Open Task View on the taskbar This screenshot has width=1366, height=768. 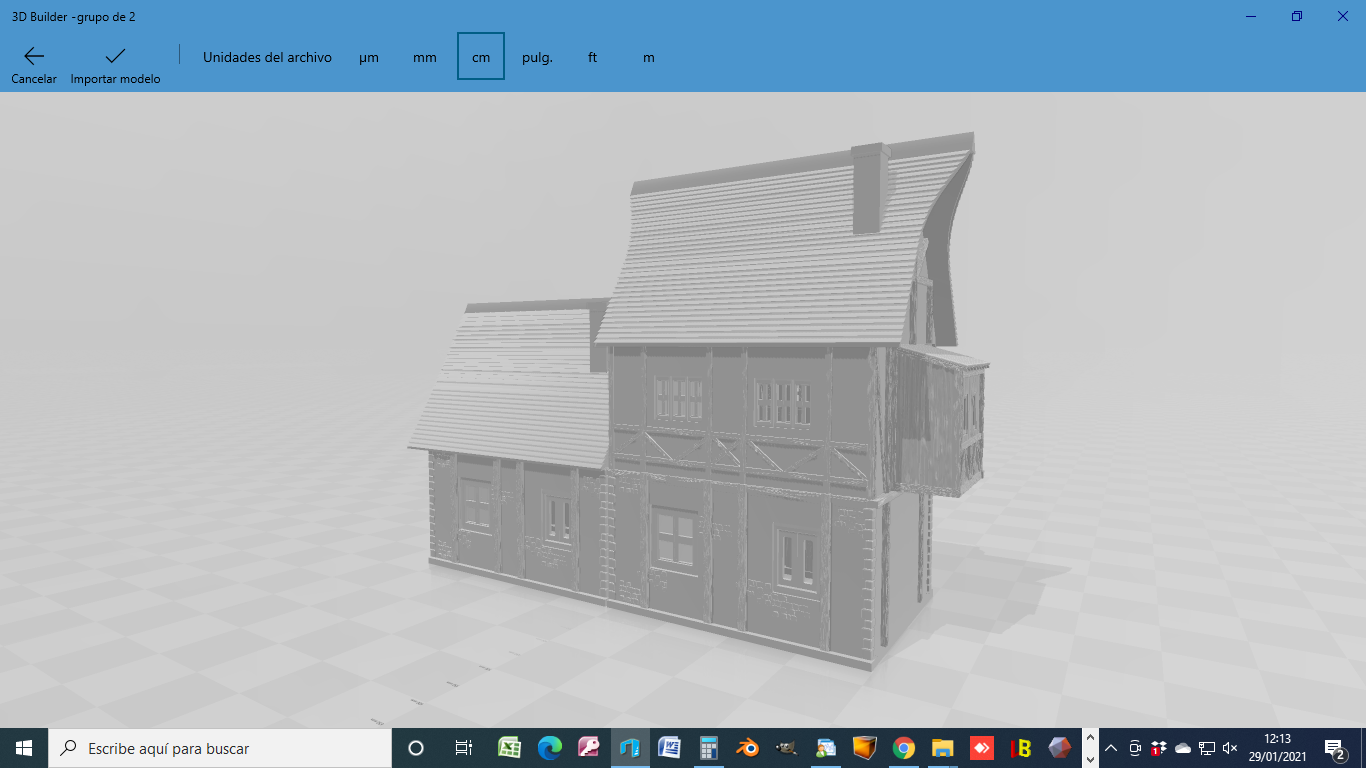click(463, 748)
